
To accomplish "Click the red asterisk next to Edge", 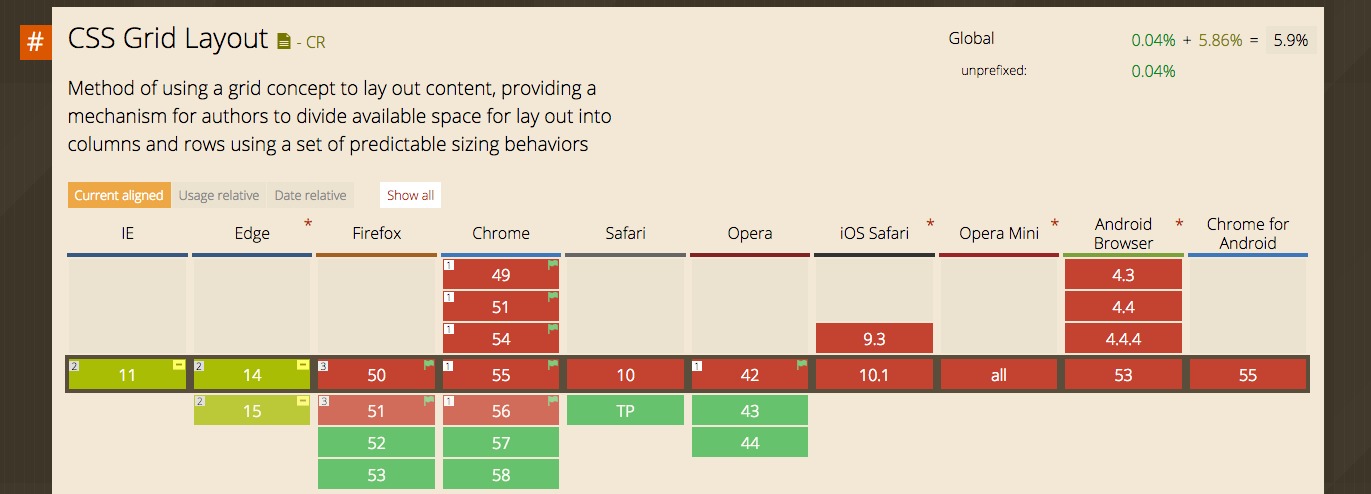I will [x=308, y=223].
